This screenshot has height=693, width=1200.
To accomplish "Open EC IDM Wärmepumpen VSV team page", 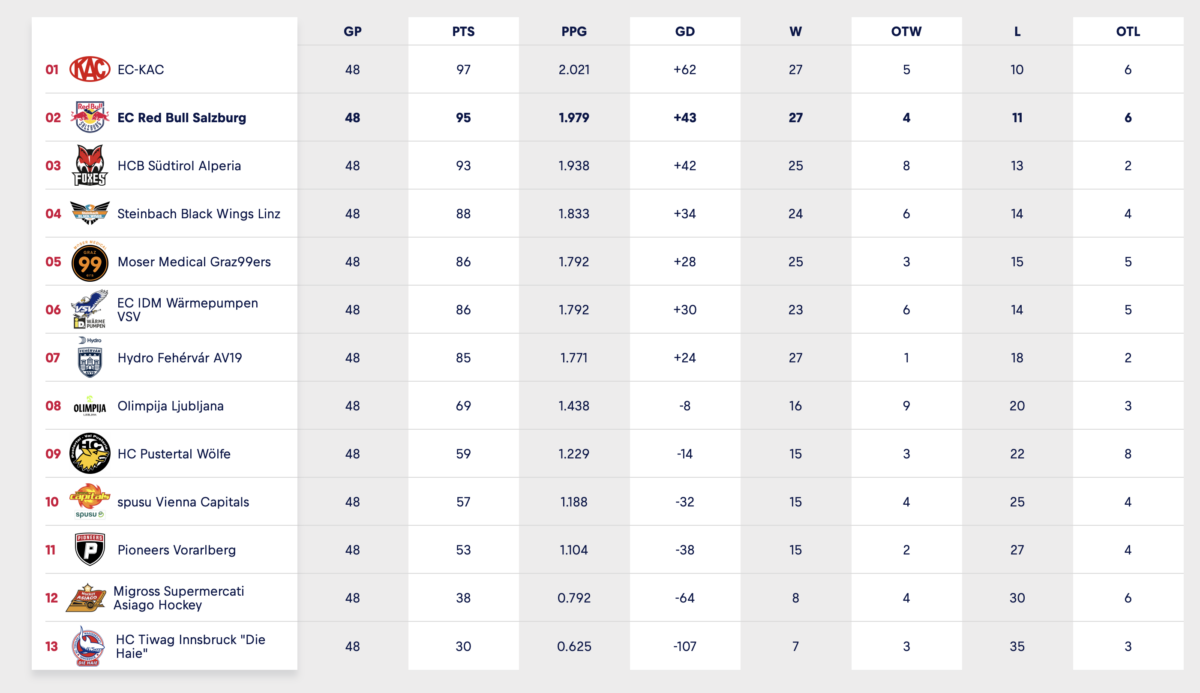I will click(188, 310).
